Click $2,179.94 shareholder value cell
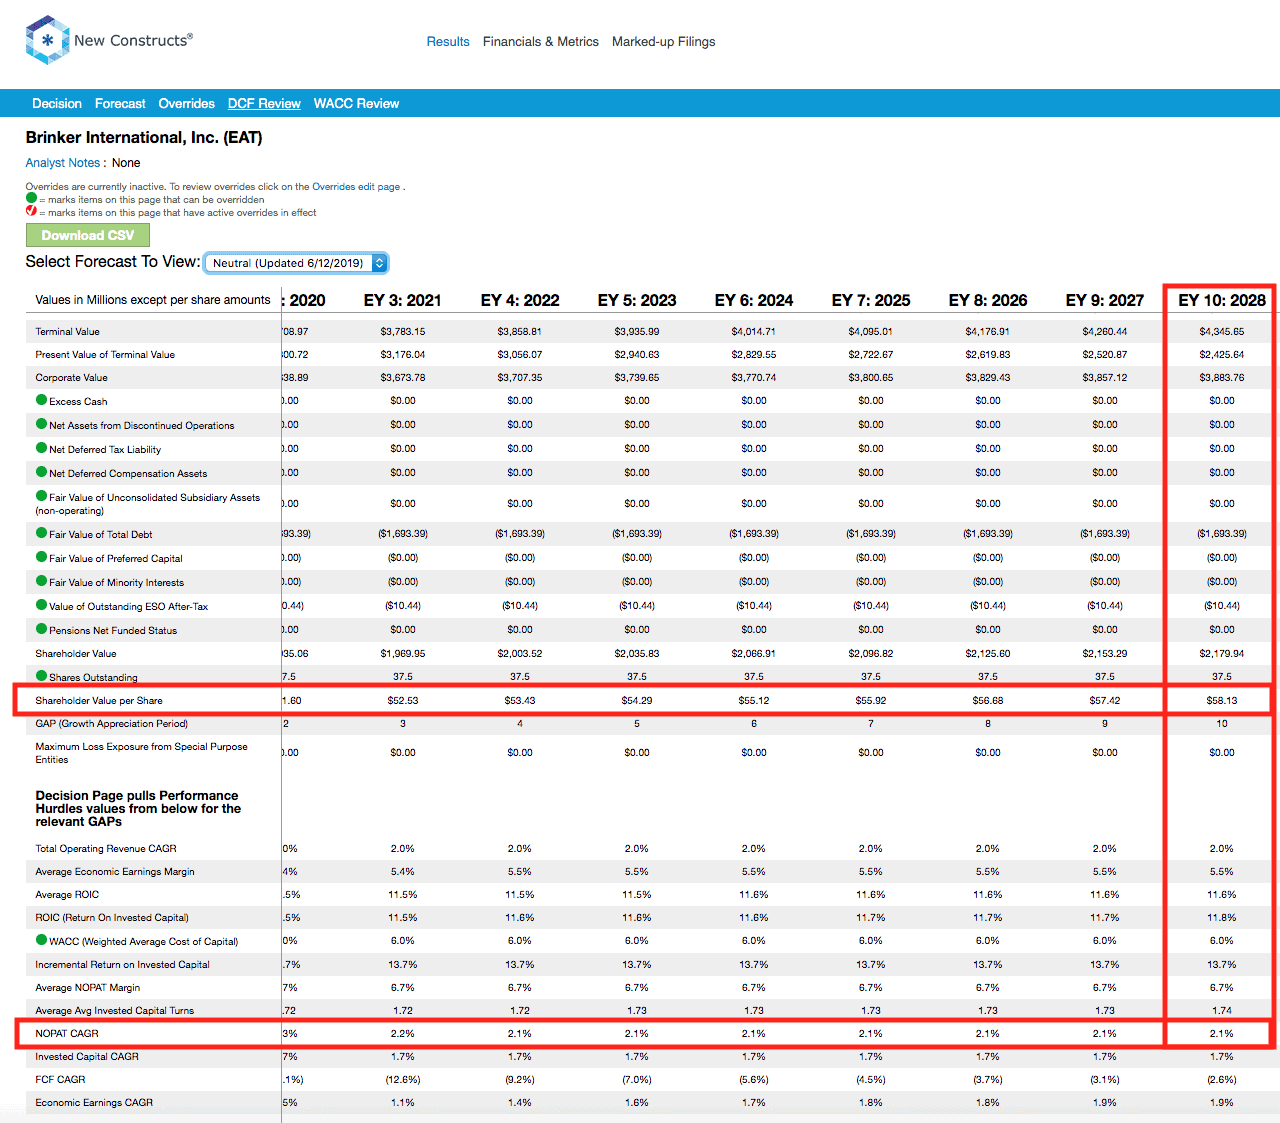Screen dimensions: 1280x1123 click(1222, 654)
